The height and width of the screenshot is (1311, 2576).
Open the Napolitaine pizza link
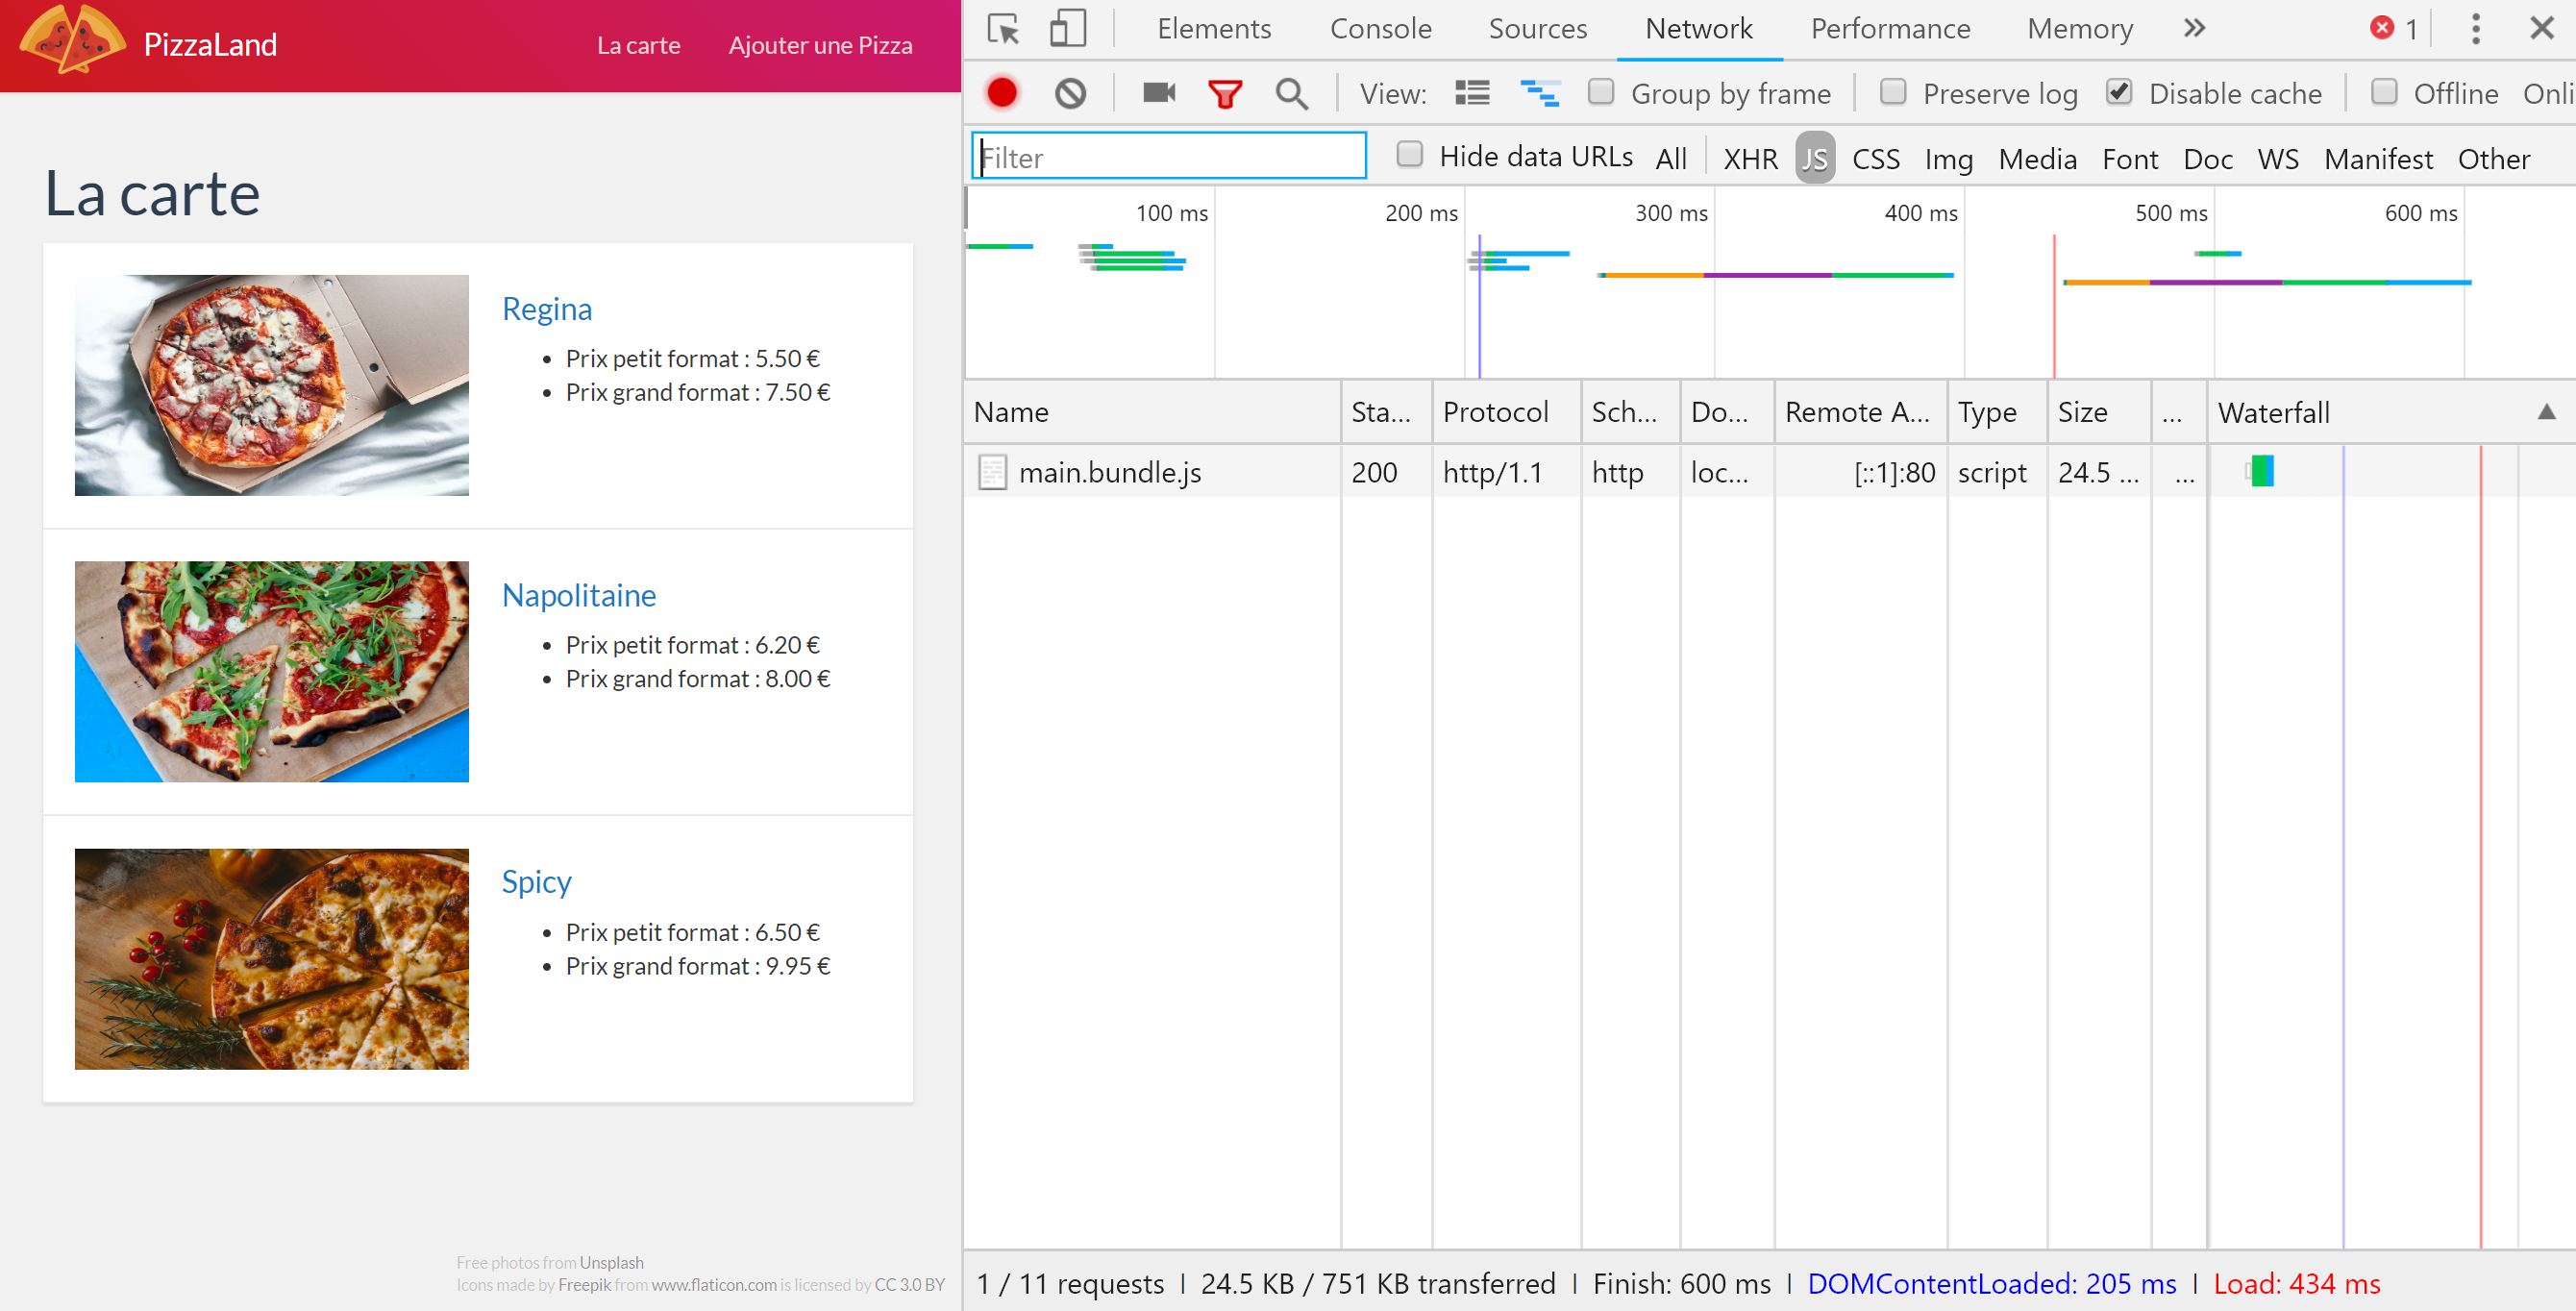click(x=579, y=595)
